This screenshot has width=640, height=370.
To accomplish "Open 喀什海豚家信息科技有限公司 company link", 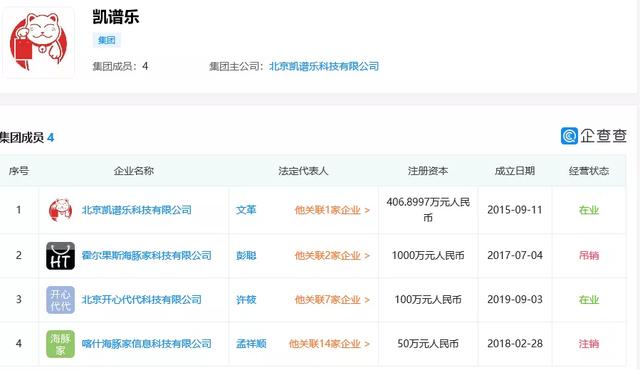I will (x=147, y=344).
